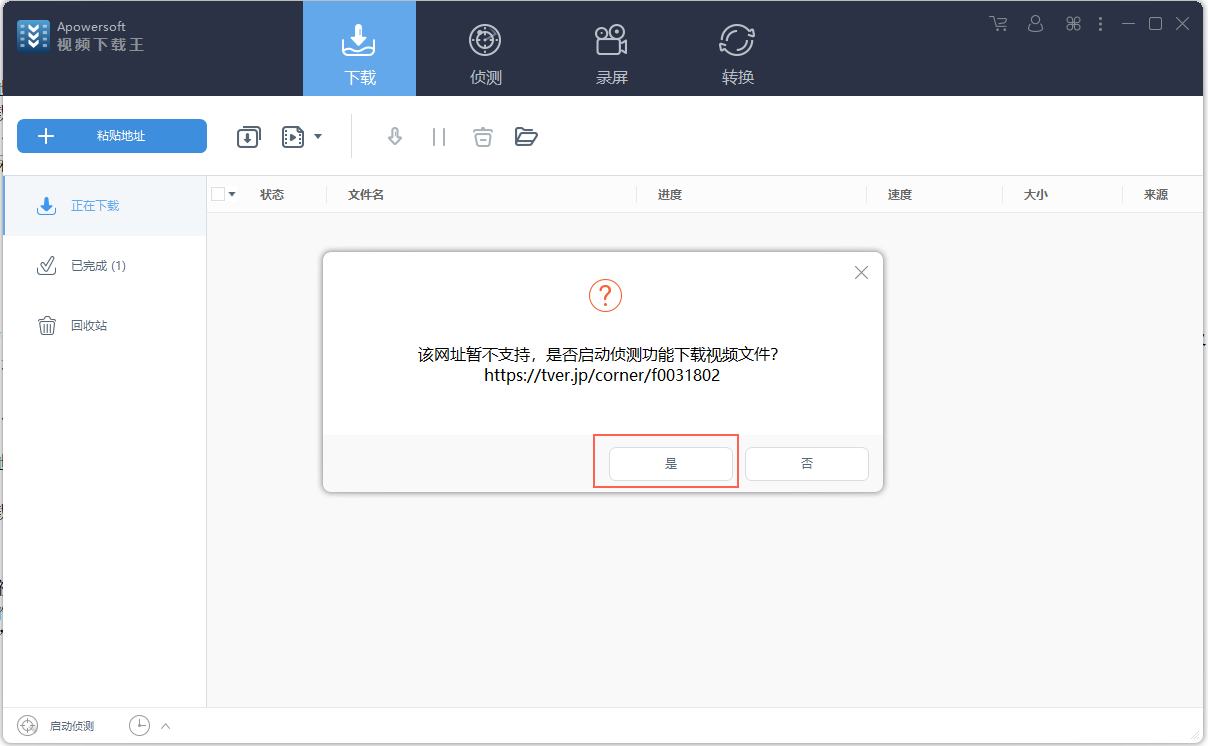Expand the arrow beside select-all checkbox
This screenshot has height=746, width=1208.
[x=232, y=194]
